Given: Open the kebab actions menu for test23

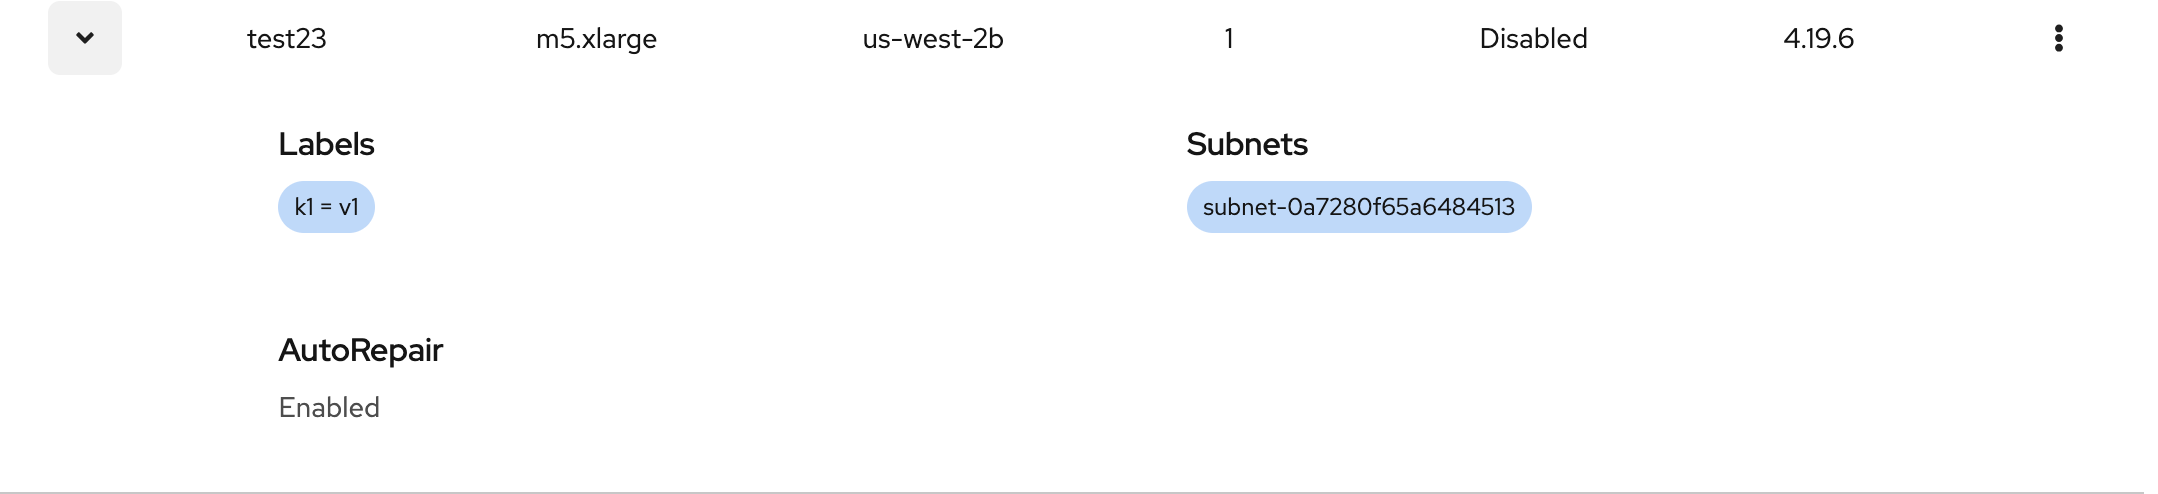Looking at the screenshot, I should click(x=2058, y=38).
